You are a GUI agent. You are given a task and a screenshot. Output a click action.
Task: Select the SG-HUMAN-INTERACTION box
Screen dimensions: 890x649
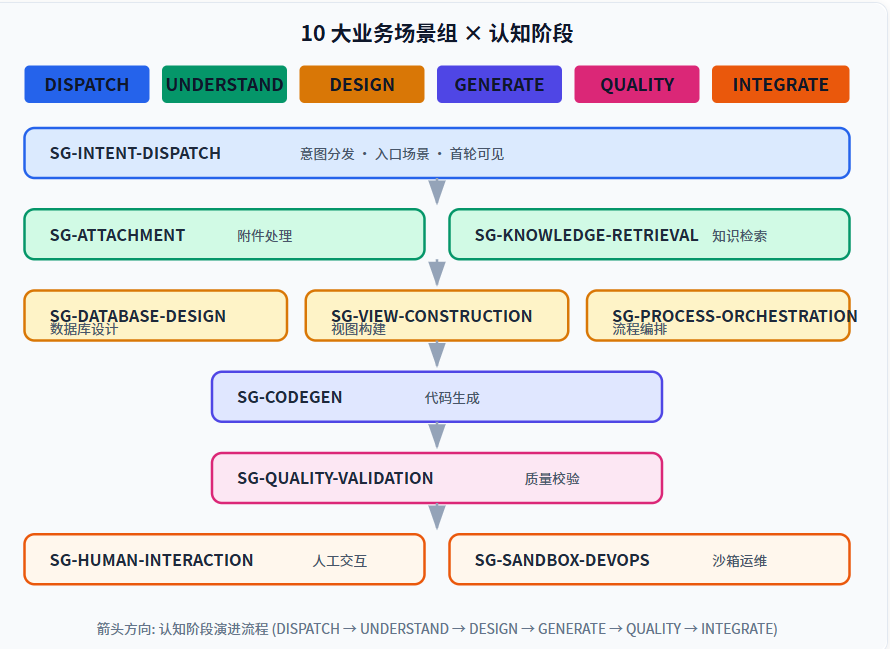point(224,559)
